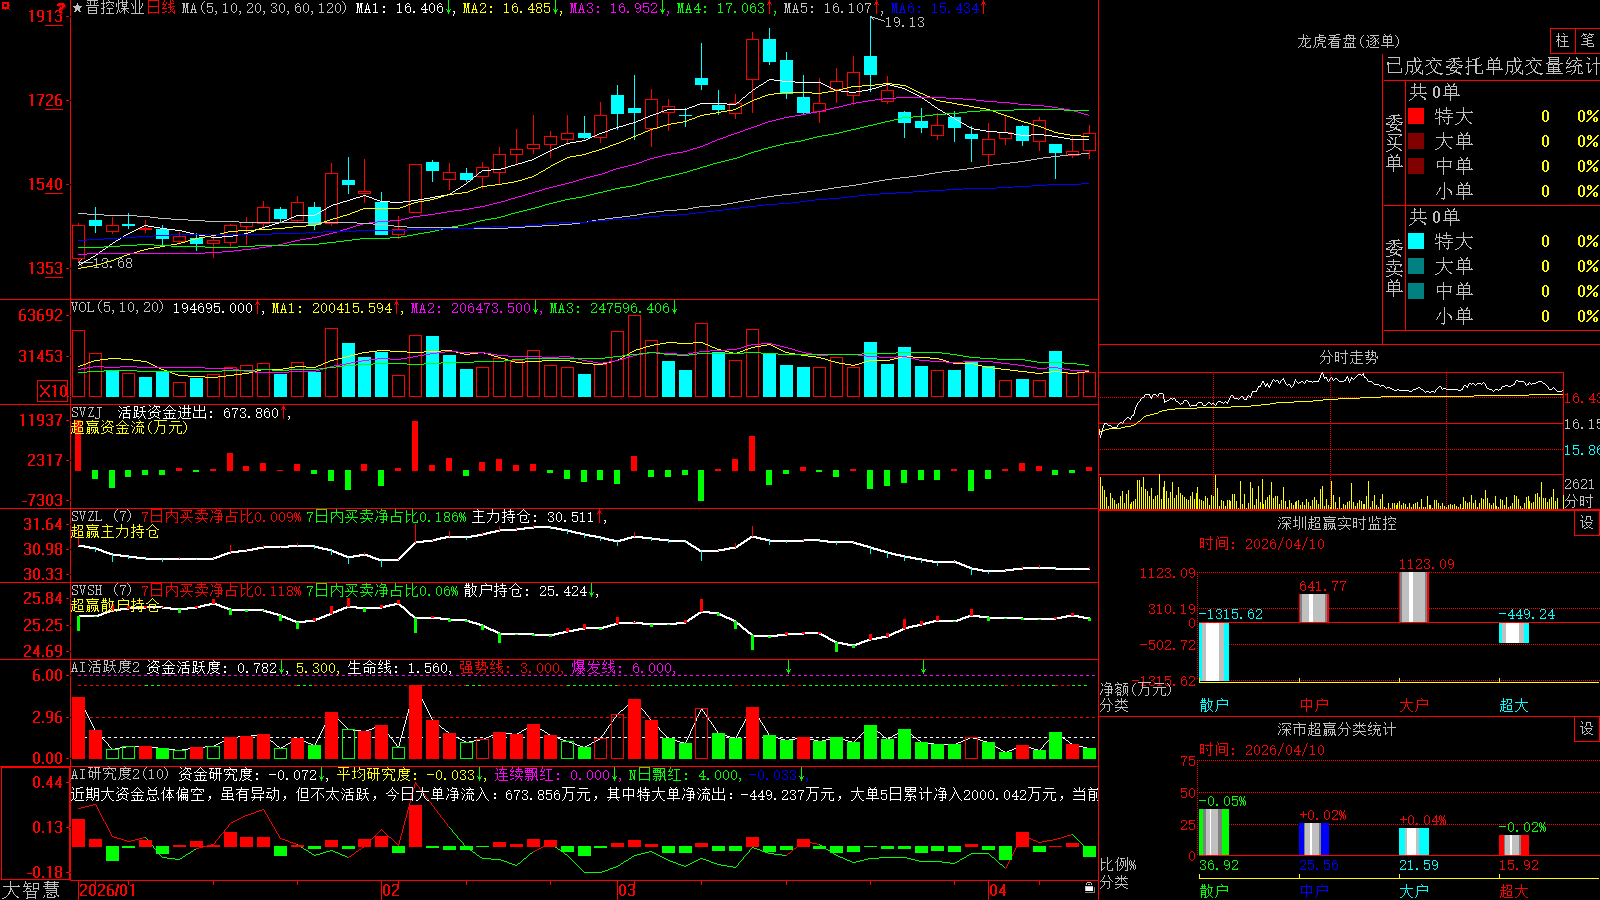1600x900 pixels.
Task: Click the 委卖单 section label
Action: pyautogui.click(x=1394, y=268)
